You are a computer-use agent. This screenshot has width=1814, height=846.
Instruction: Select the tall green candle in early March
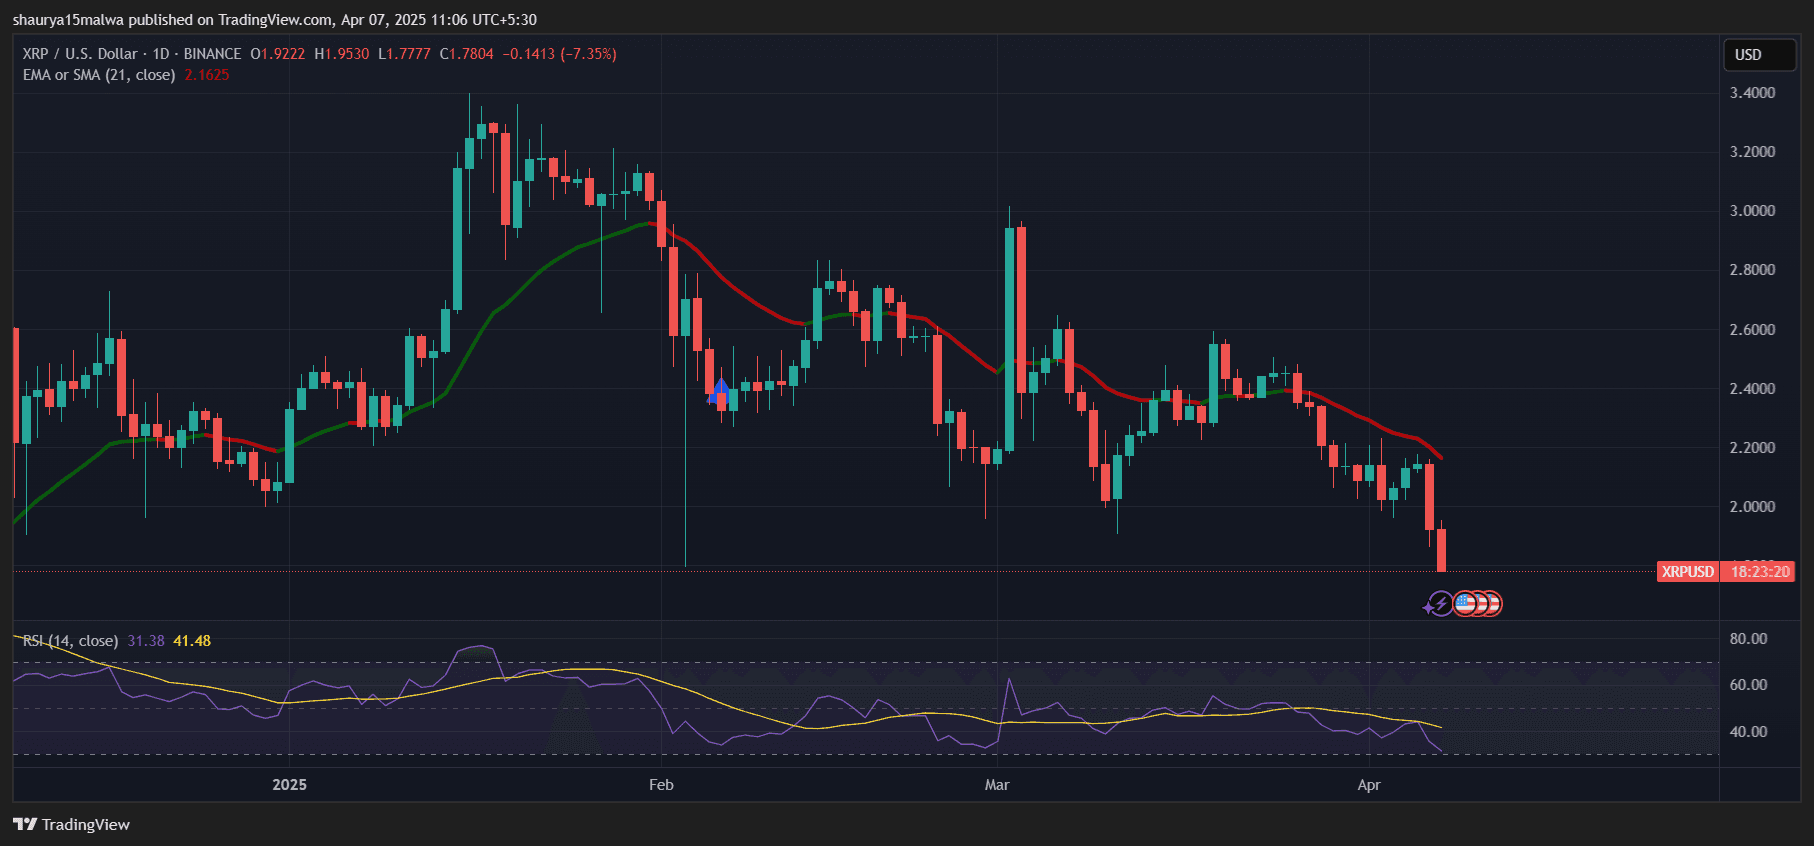(1009, 340)
